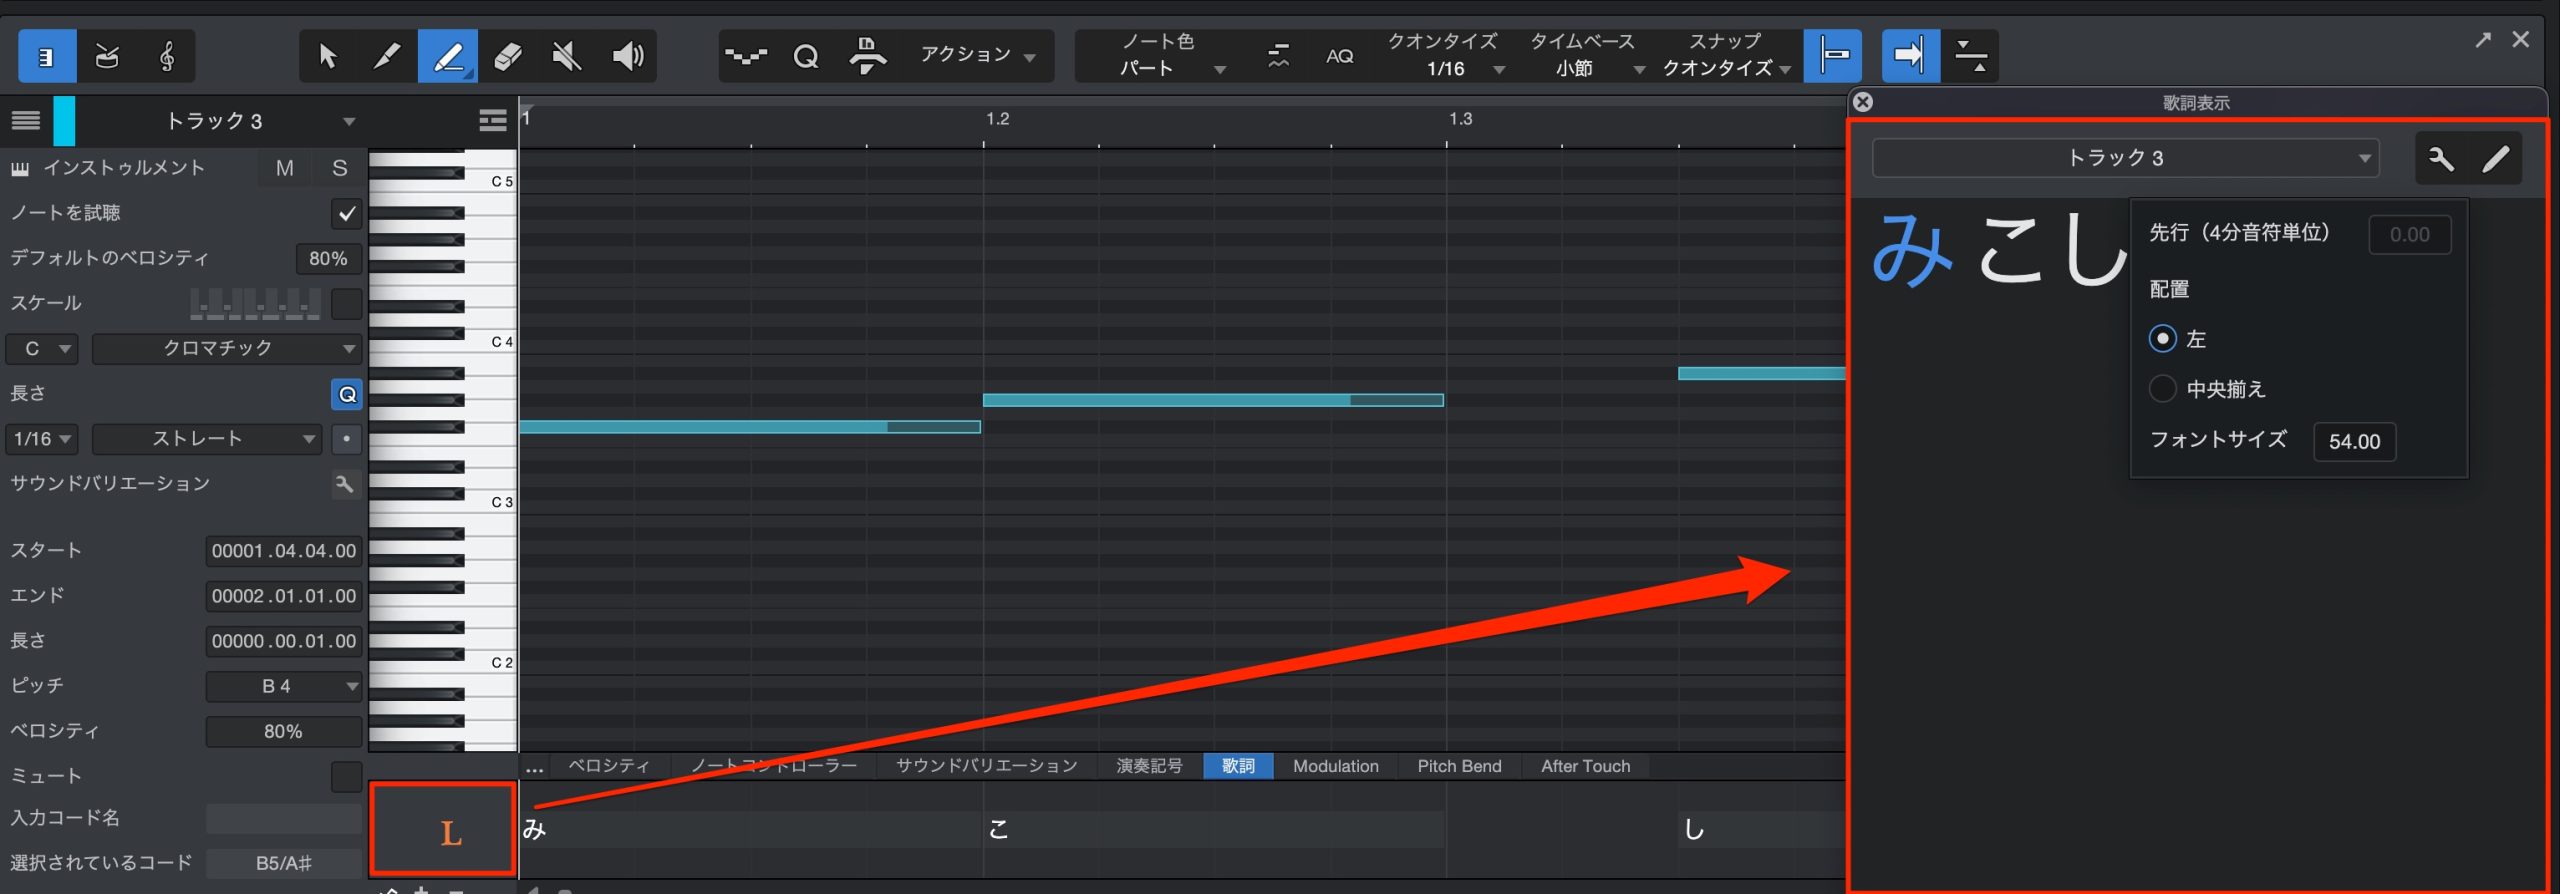The width and height of the screenshot is (2560, 894).
Task: Toggle AQ auto-quantize button
Action: click(x=1339, y=56)
